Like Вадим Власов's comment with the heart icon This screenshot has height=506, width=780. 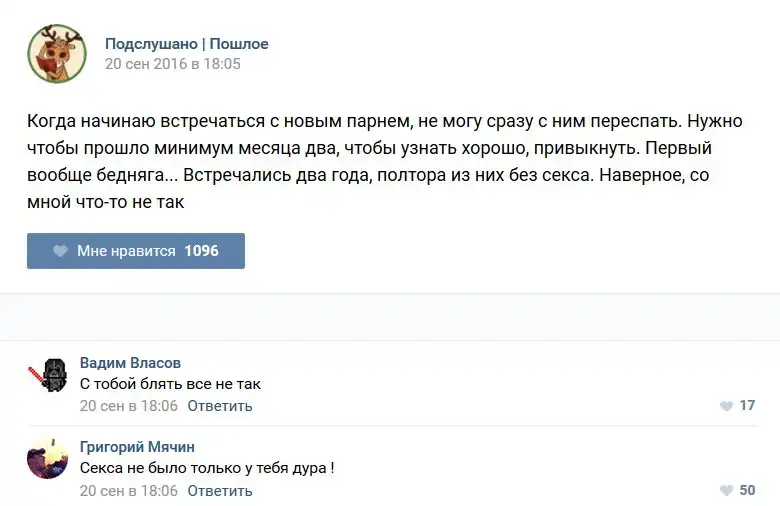coord(726,406)
